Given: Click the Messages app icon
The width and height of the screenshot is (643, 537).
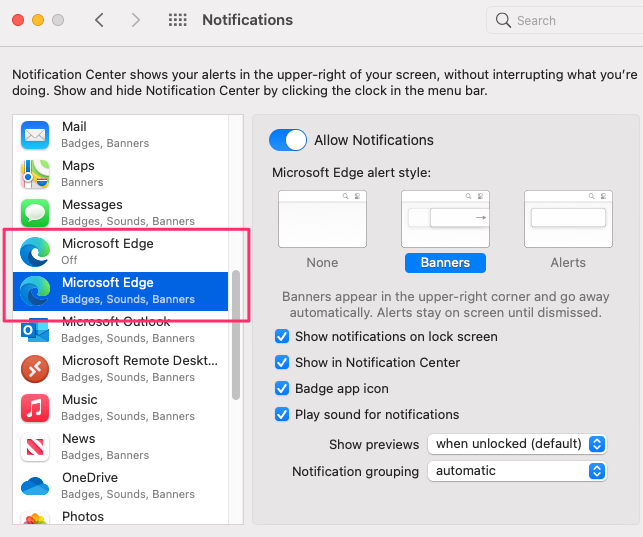Looking at the screenshot, I should click(35, 213).
